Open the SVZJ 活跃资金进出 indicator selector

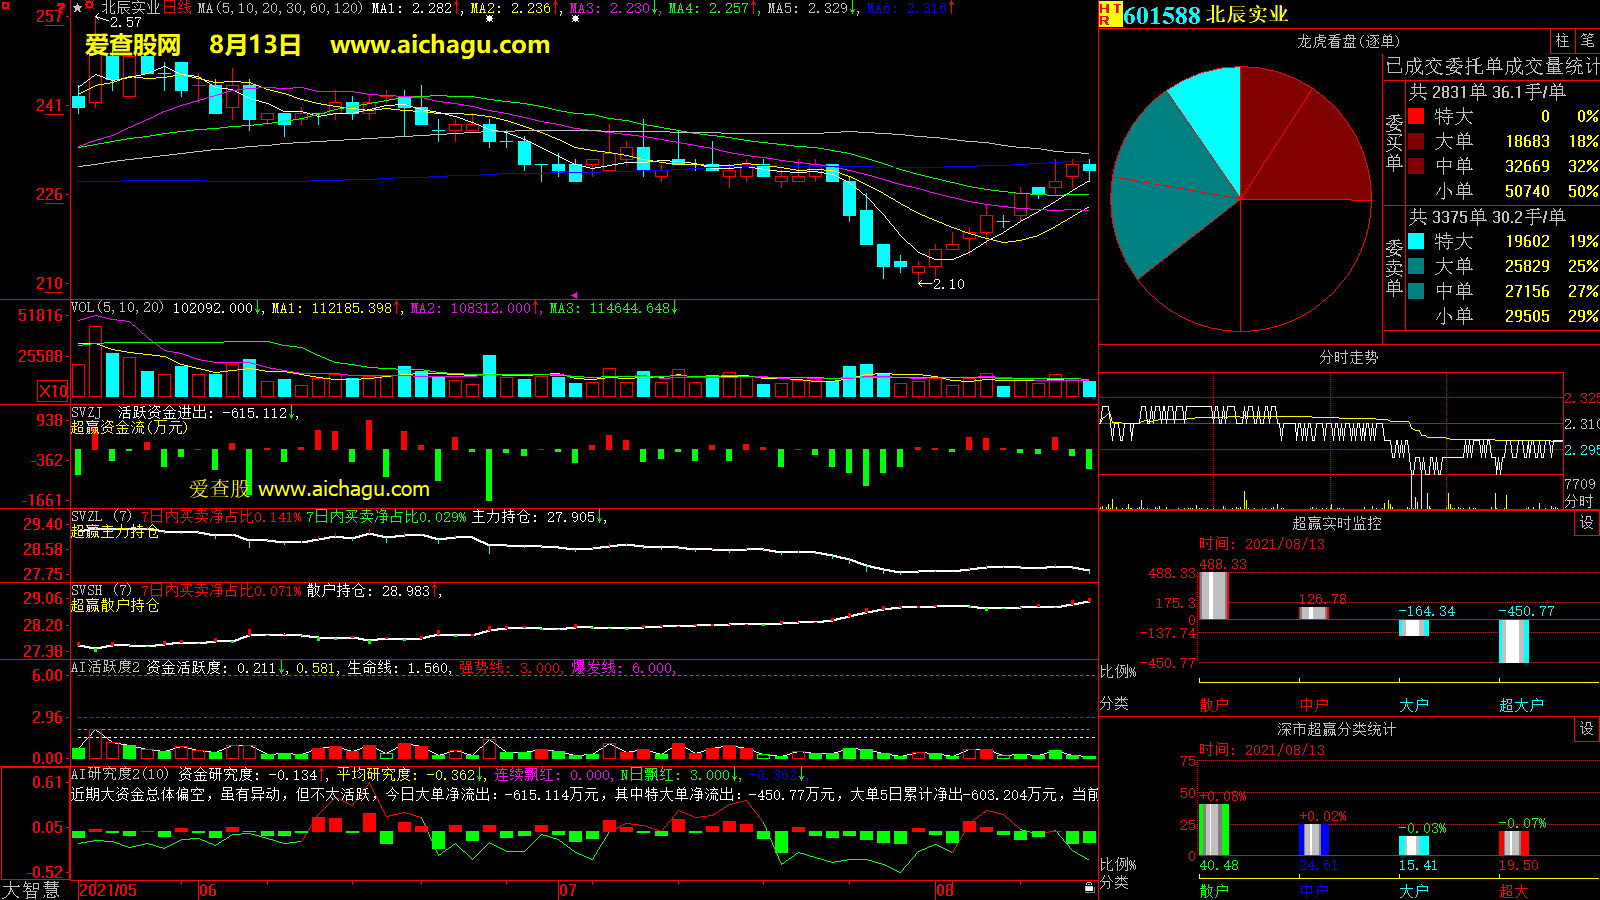pos(87,412)
